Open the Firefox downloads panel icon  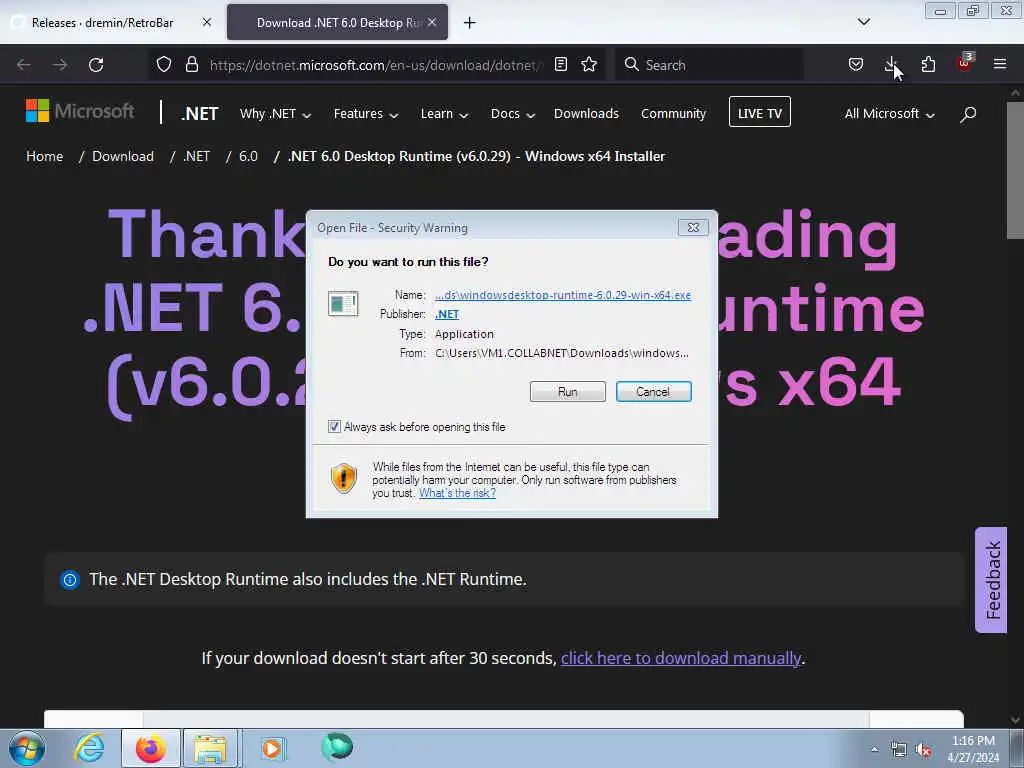click(x=891, y=64)
